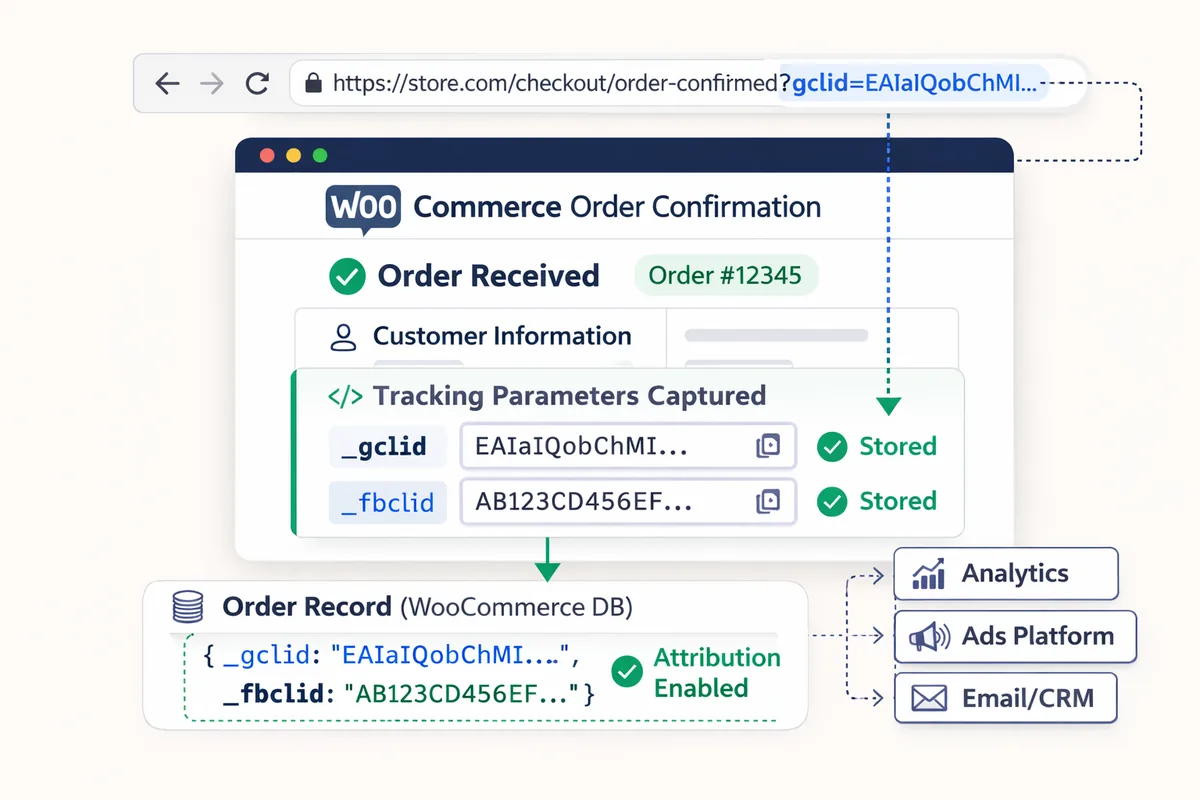The height and width of the screenshot is (800, 1200).
Task: Click the Order #12345 badge
Action: [726, 275]
